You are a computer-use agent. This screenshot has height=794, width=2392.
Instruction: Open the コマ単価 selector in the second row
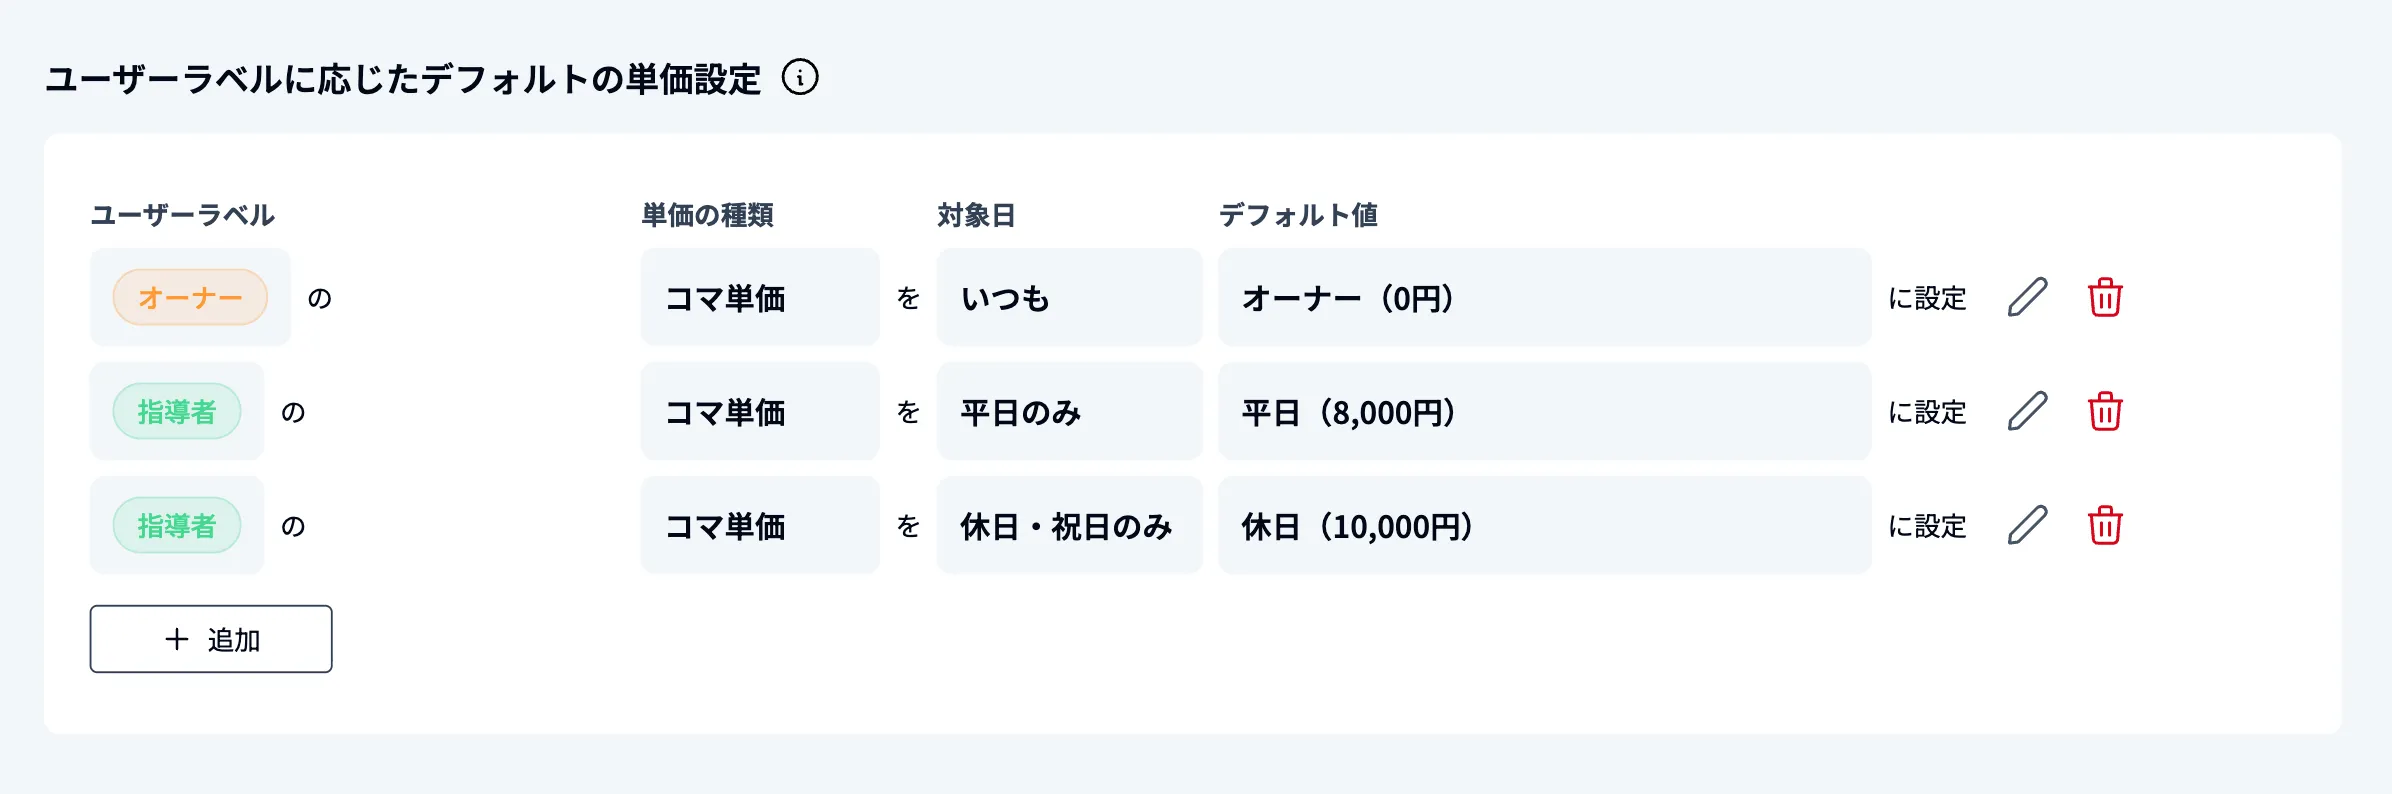(759, 411)
